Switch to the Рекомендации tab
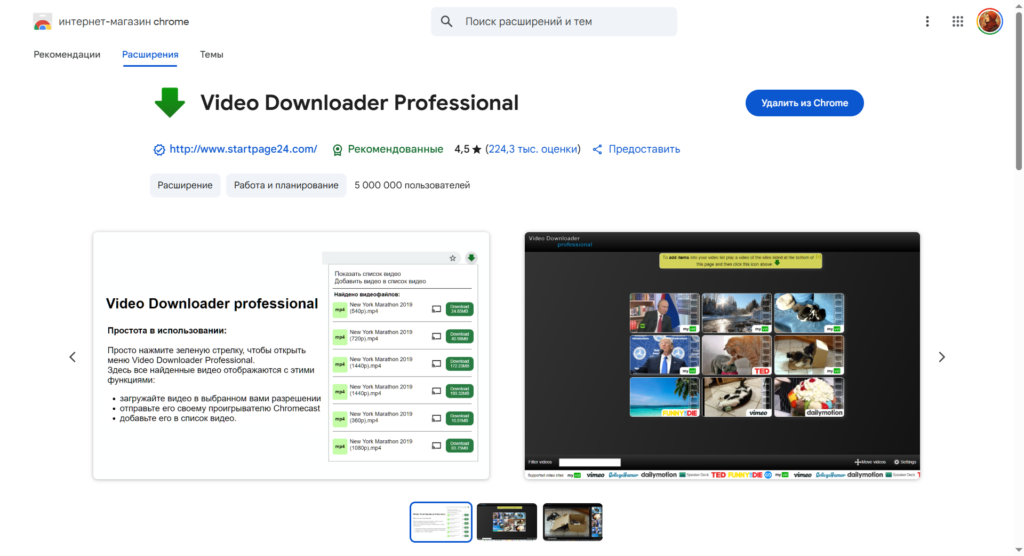The image size is (1024, 556). (x=67, y=54)
